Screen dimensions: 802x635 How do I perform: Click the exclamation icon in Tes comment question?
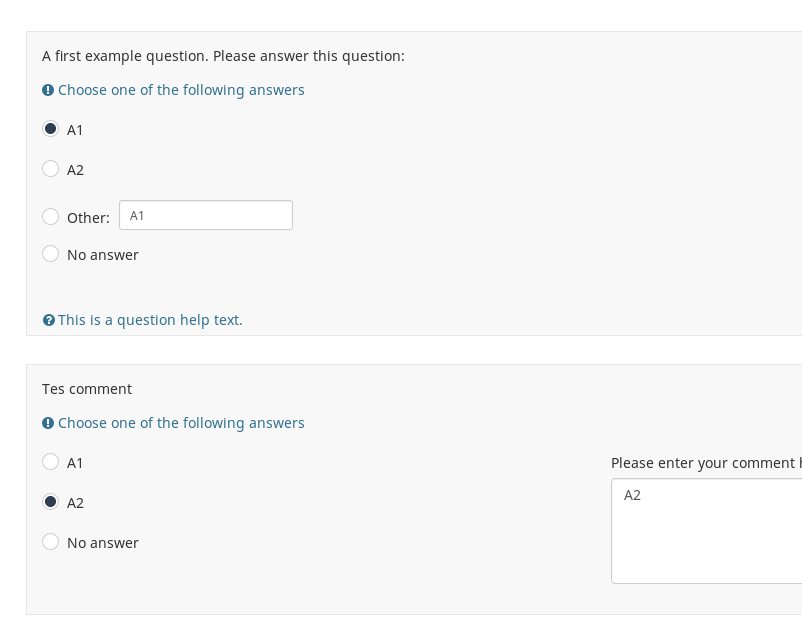(48, 423)
